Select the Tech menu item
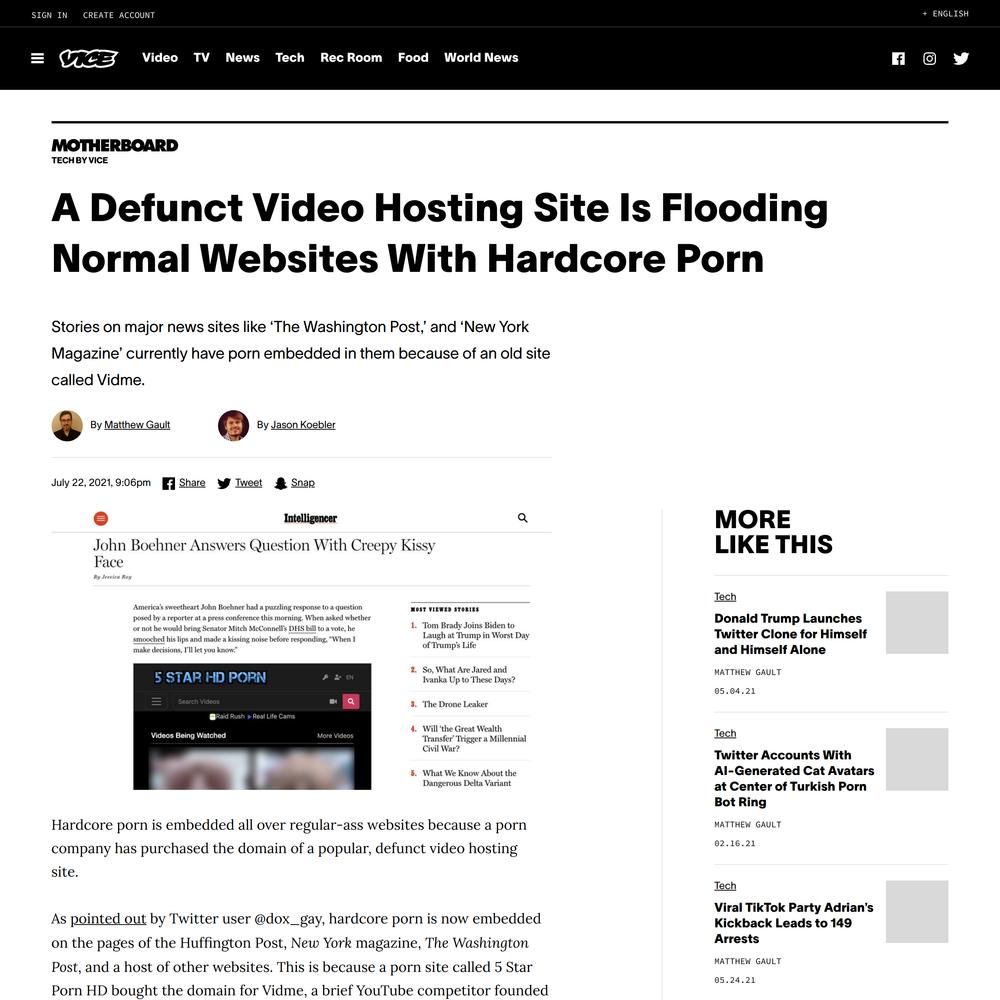The image size is (1000, 1000). click(290, 57)
